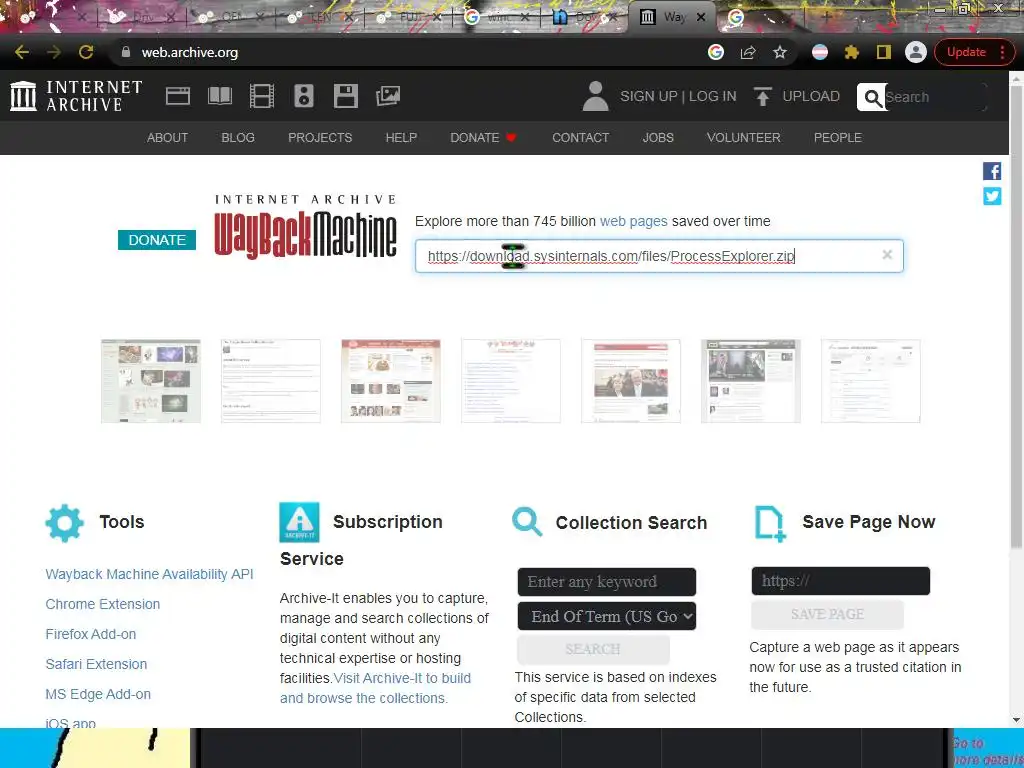Click the SIGN UP link
1024x768 pixels.
(648, 96)
